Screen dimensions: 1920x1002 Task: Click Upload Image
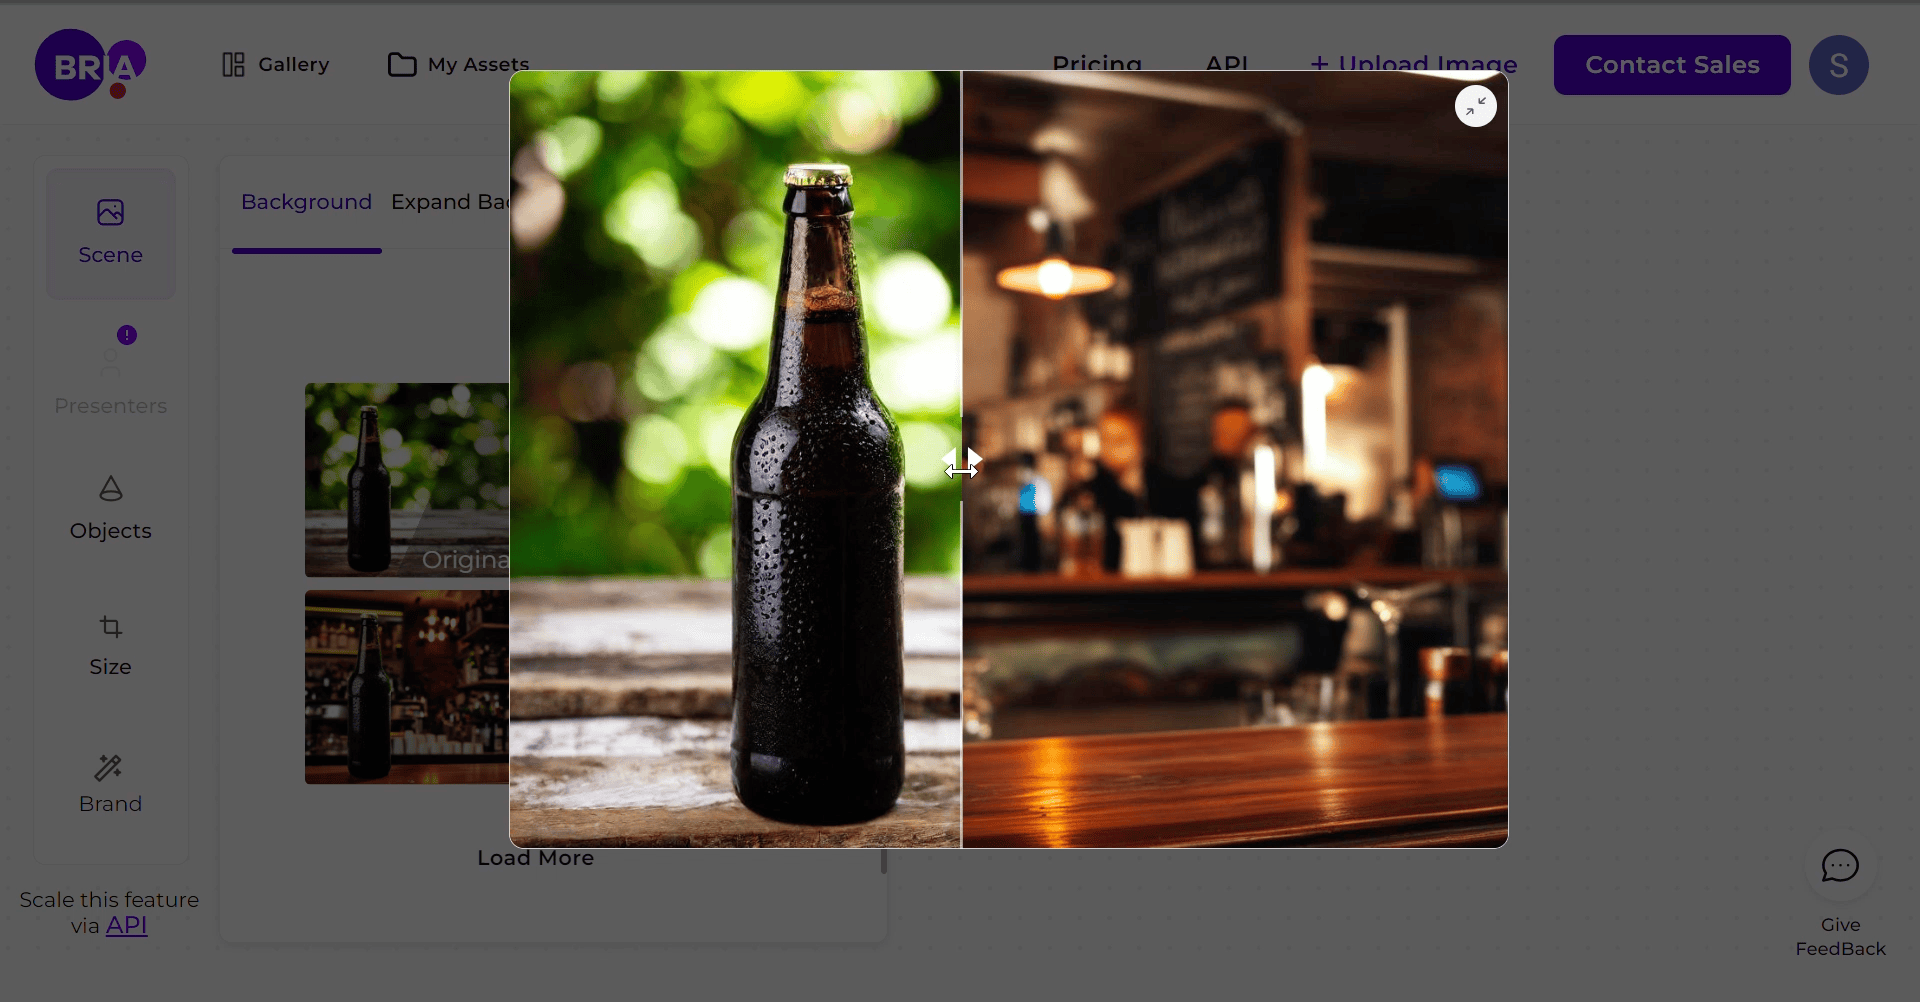tap(1413, 63)
